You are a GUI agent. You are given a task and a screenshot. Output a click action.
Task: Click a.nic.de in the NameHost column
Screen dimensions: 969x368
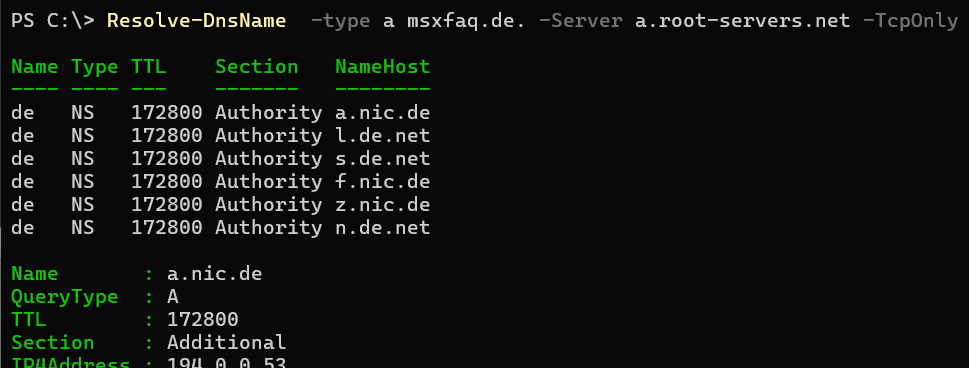tap(383, 113)
